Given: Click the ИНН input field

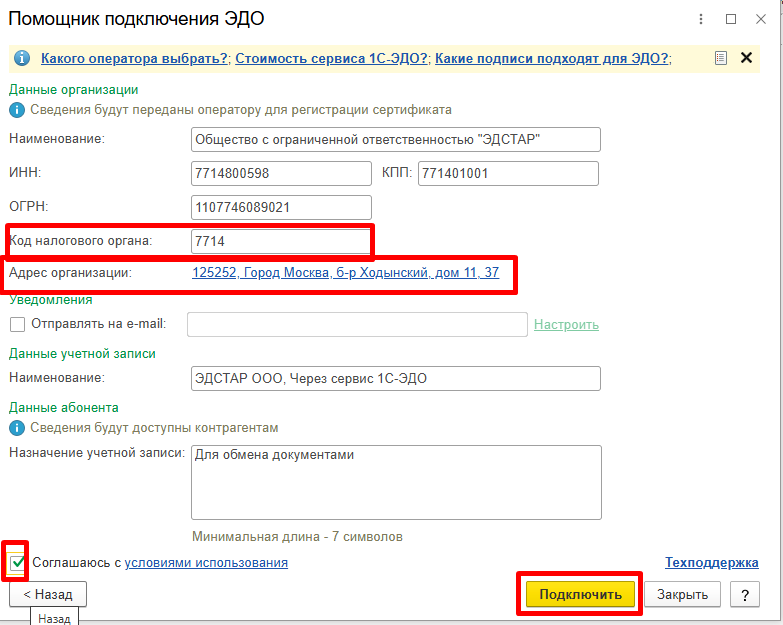Looking at the screenshot, I should click(281, 174).
